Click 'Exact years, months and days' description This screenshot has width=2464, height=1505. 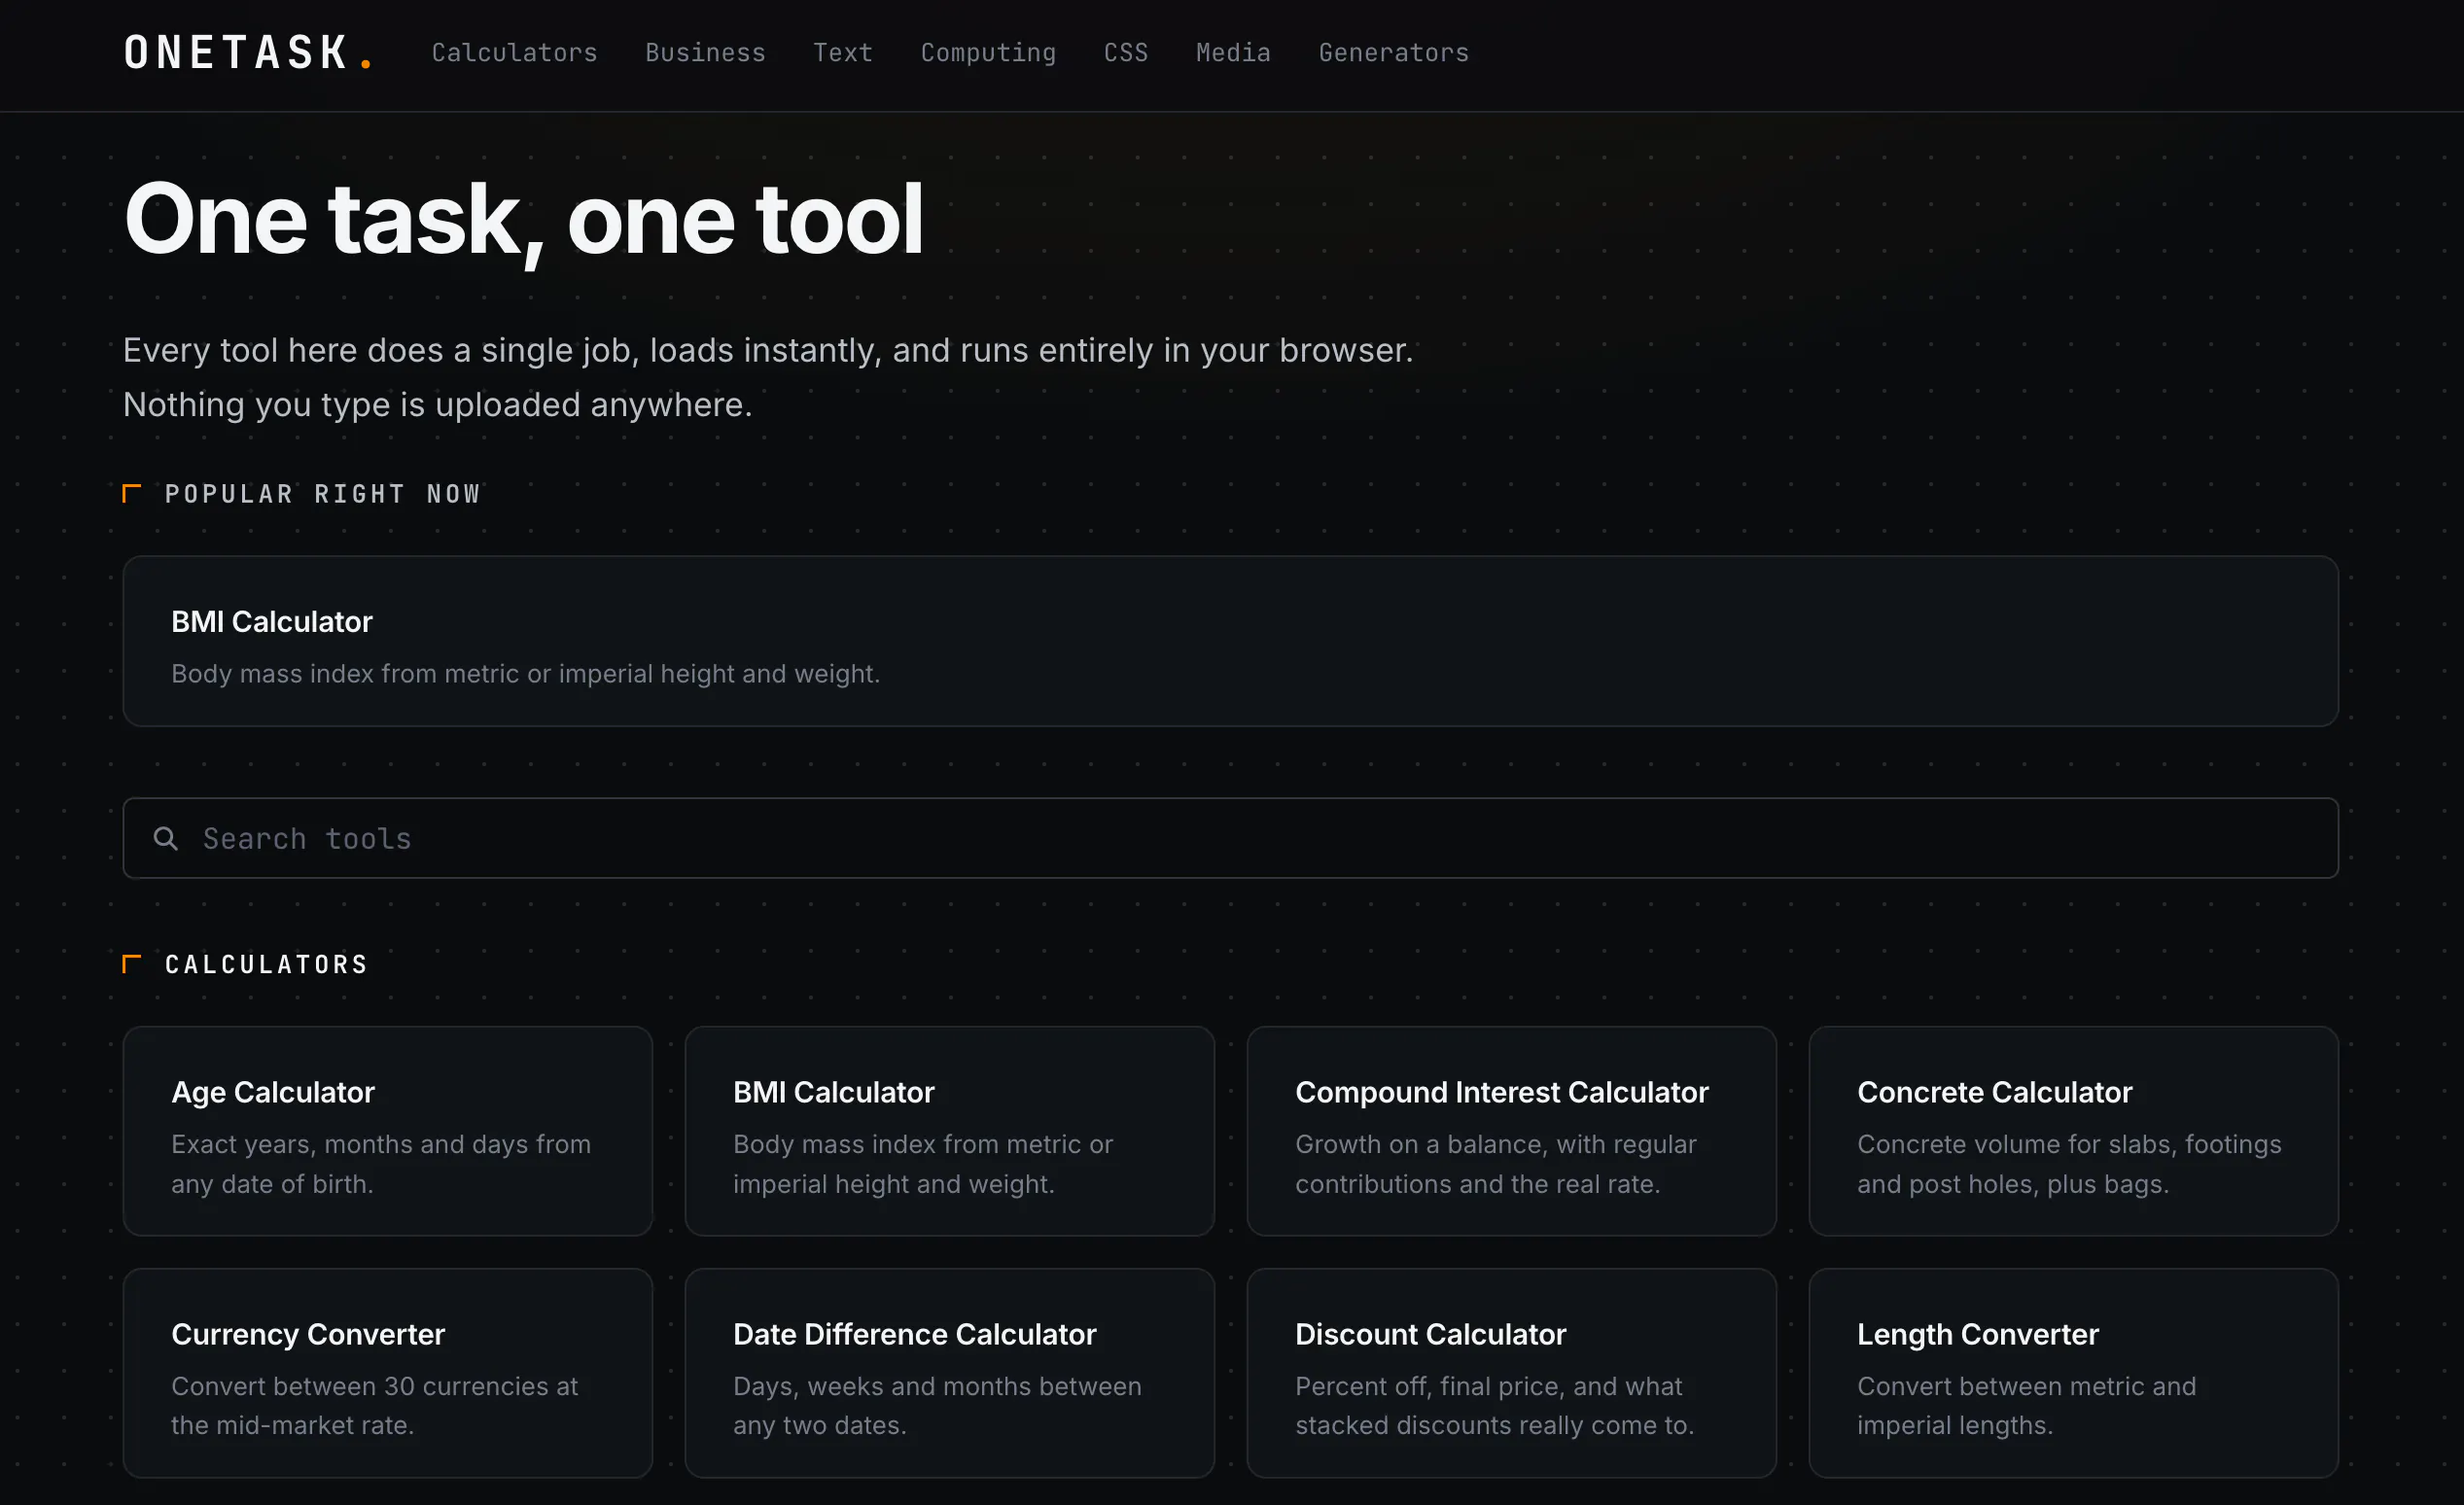pos(381,1164)
